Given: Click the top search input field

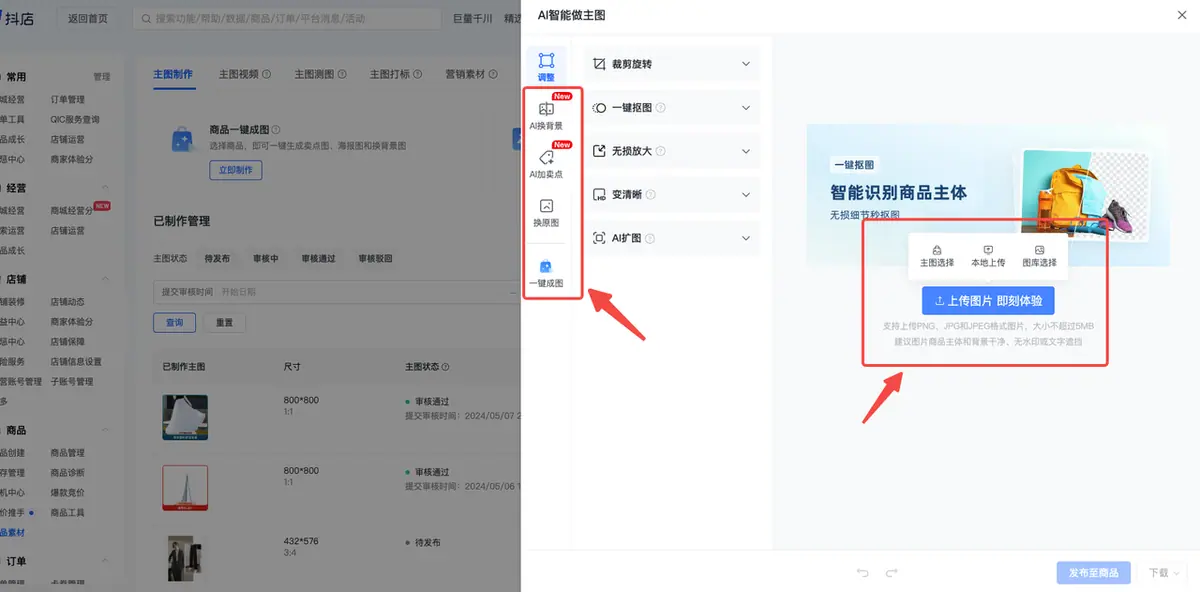Looking at the screenshot, I should tap(287, 19).
